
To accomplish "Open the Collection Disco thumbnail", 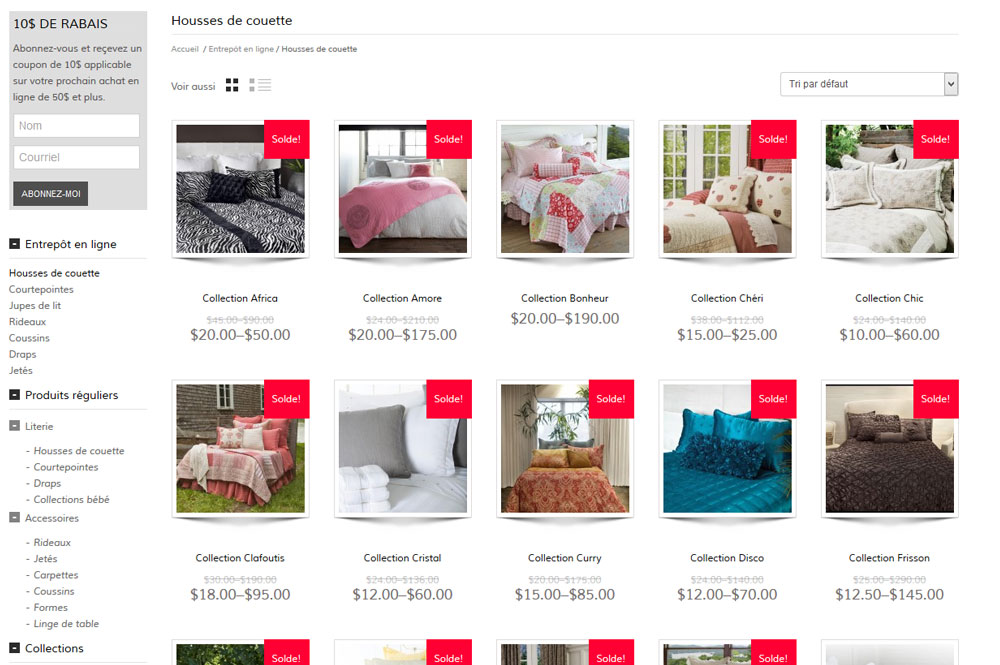I will pyautogui.click(x=727, y=448).
